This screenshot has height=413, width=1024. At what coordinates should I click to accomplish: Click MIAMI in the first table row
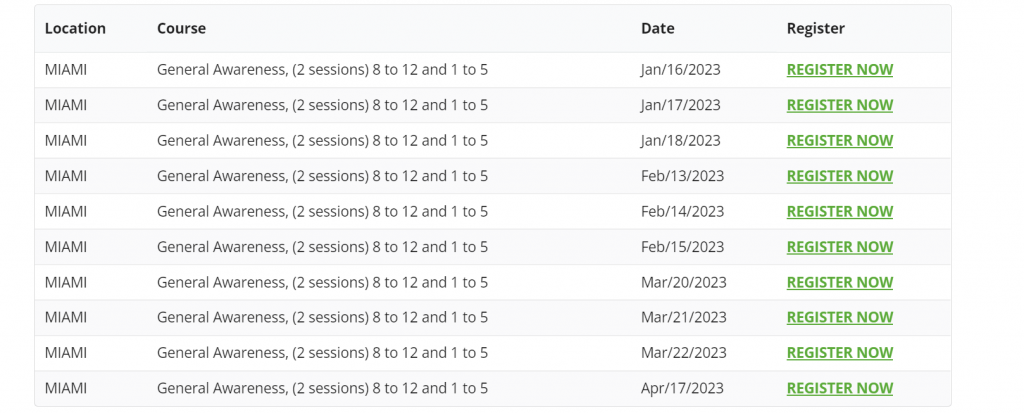(65, 70)
